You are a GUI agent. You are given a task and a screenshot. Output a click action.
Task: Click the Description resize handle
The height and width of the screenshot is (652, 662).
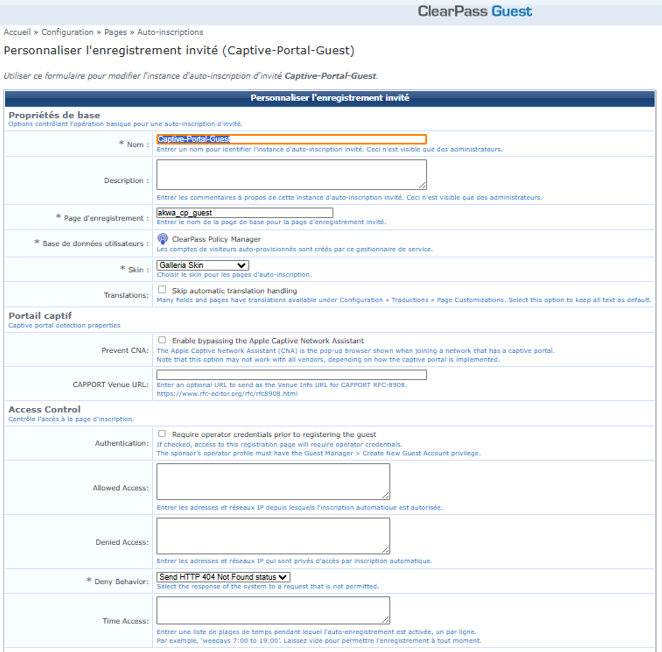point(423,186)
